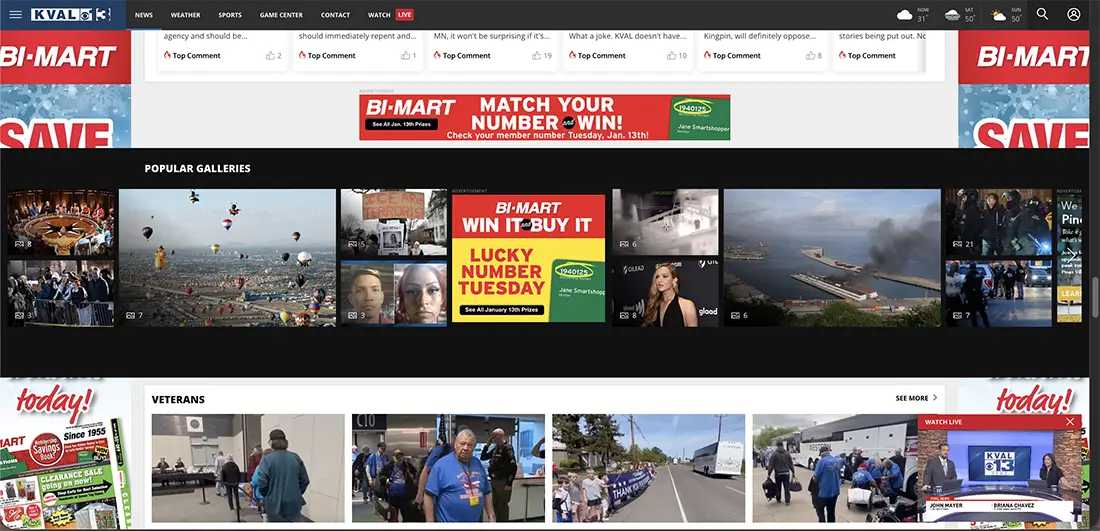Viewport: 1100px width, 531px height.
Task: Click the Veterans section heading
Action: [x=178, y=399]
